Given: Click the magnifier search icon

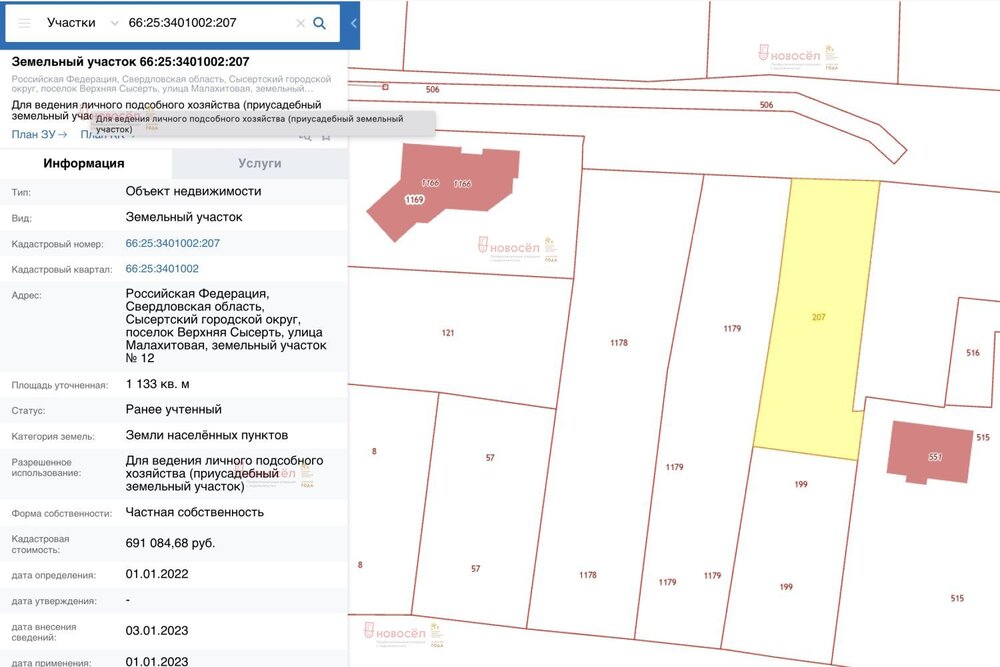Looking at the screenshot, I should (x=320, y=24).
